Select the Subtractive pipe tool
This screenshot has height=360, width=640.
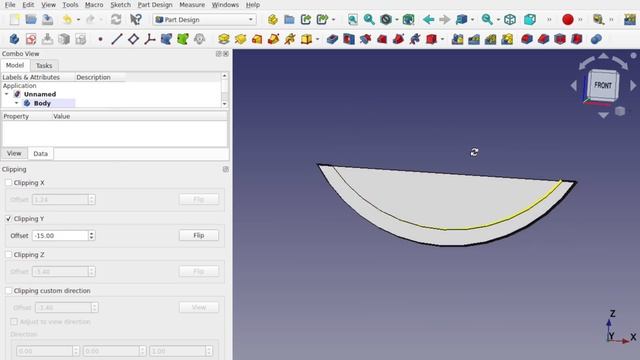click(x=398, y=39)
